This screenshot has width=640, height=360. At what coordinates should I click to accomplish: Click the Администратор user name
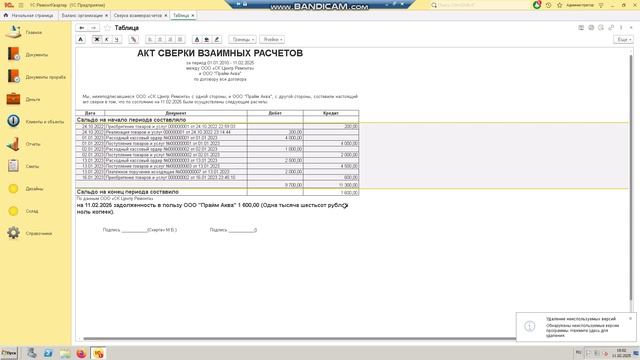click(580, 5)
